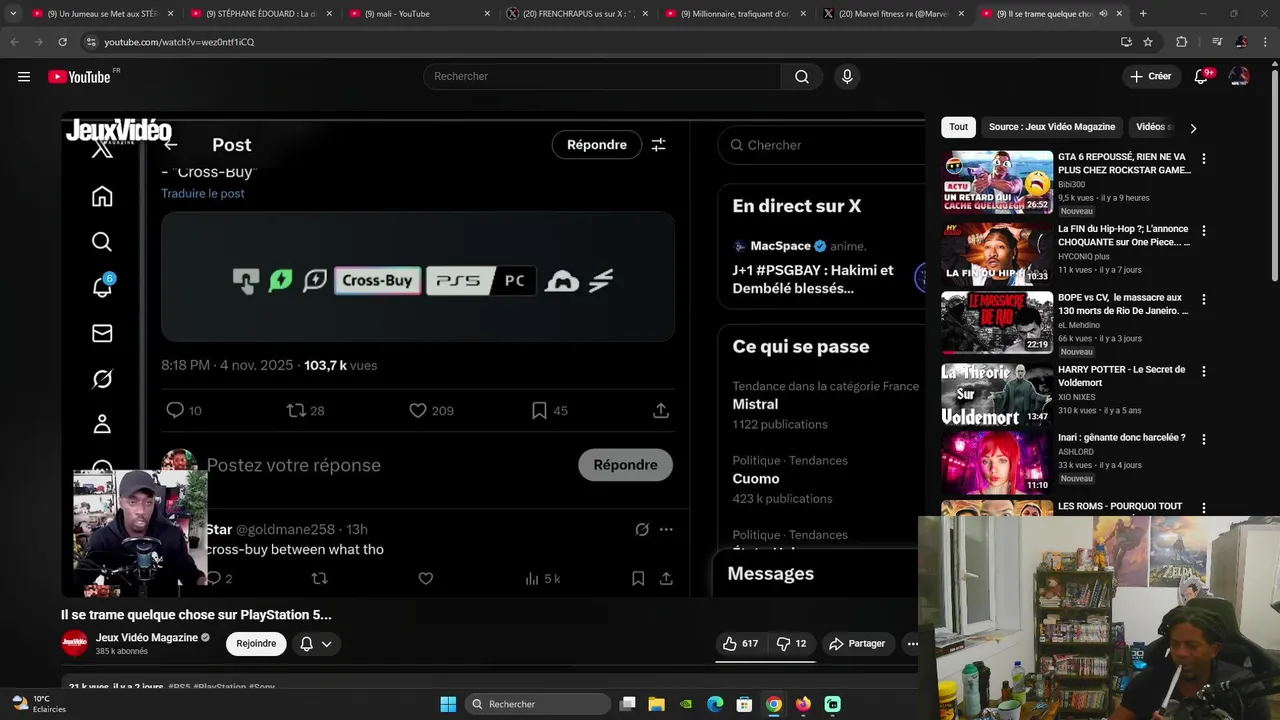Screen dimensions: 1280x720
Task: Click the YouTube Rechercher search field
Action: click(602, 77)
